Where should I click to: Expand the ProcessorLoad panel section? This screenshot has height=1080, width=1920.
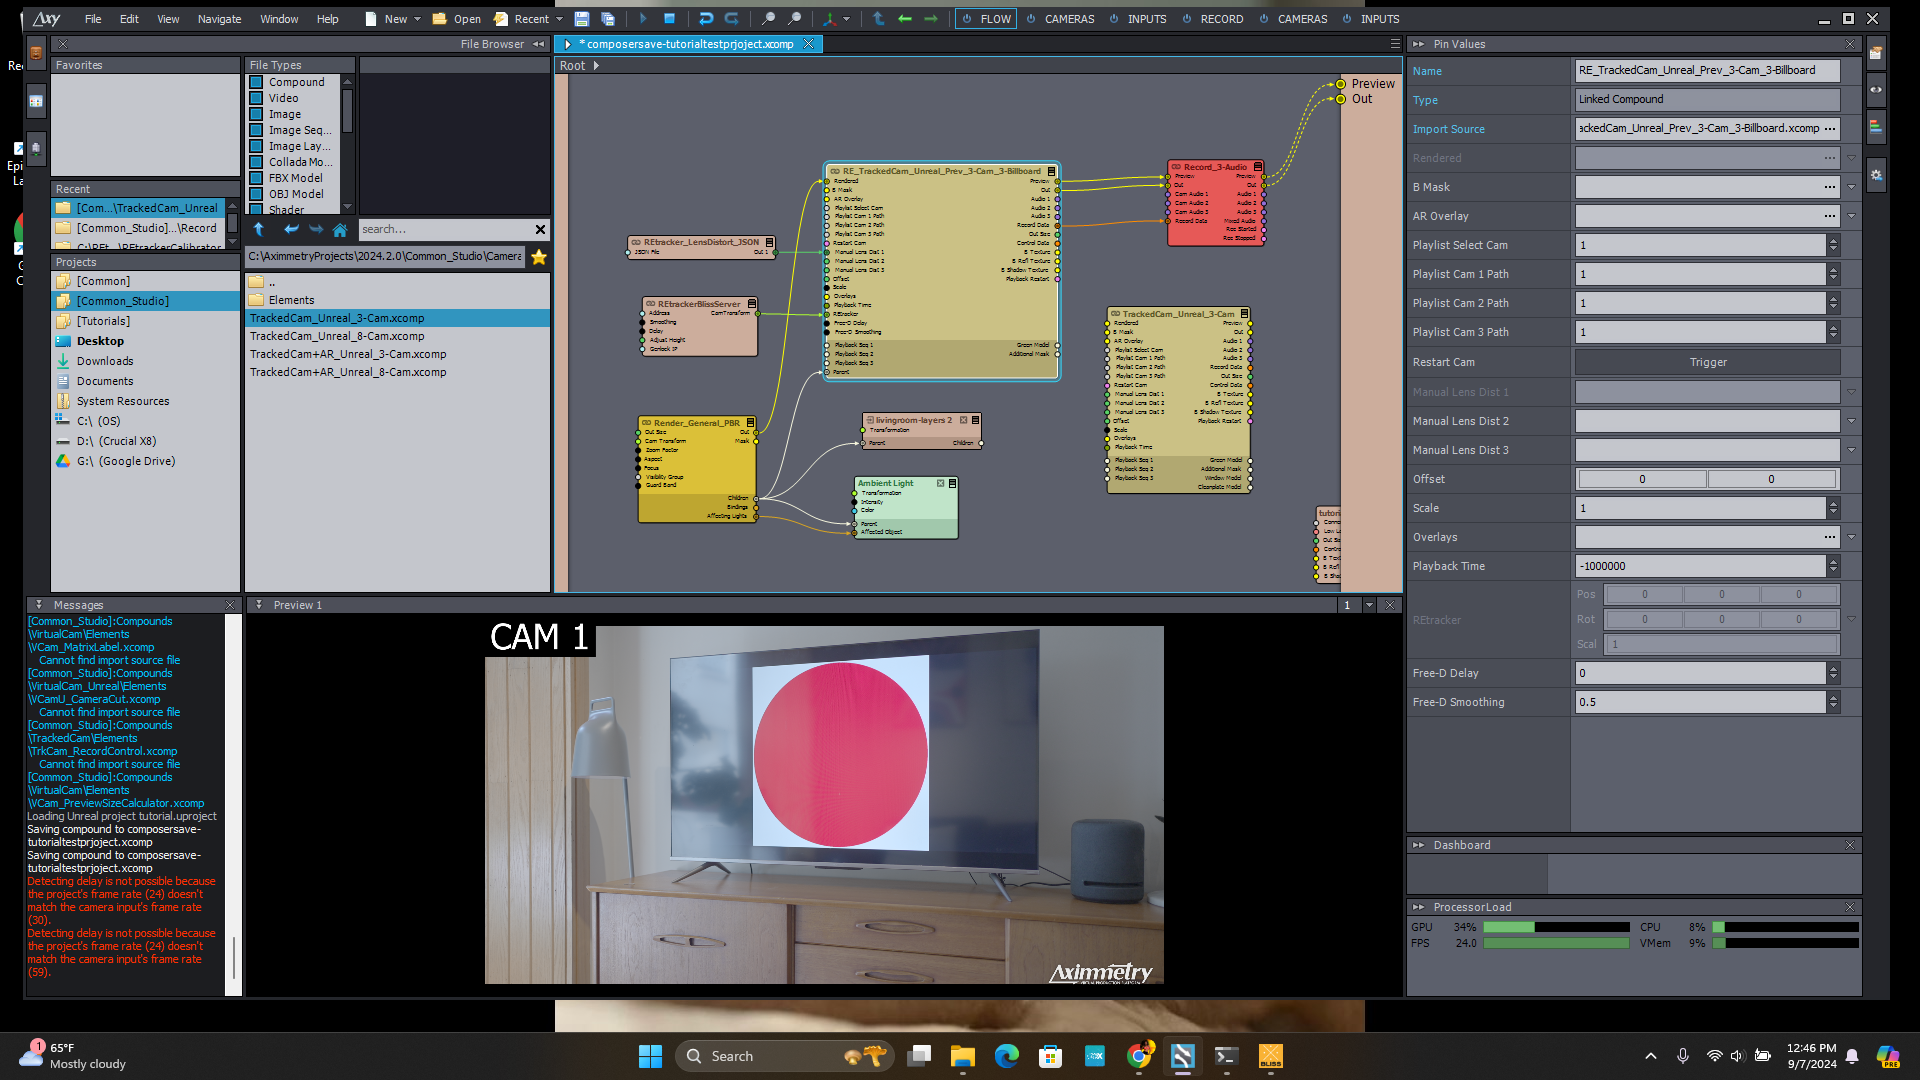pyautogui.click(x=1420, y=907)
